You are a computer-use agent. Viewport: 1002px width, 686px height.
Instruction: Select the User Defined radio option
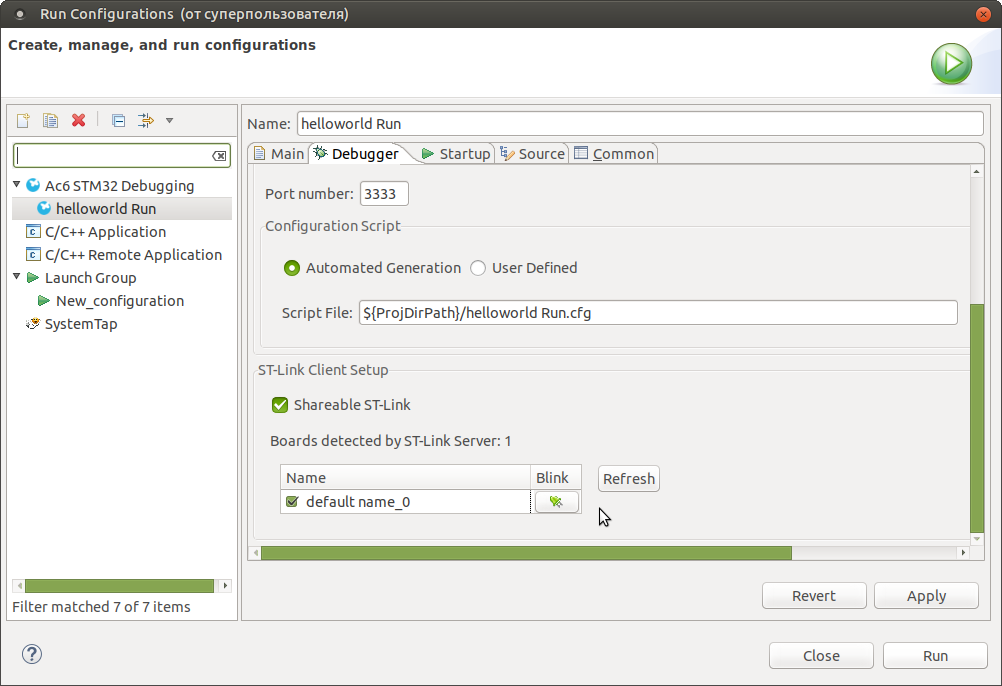[479, 268]
